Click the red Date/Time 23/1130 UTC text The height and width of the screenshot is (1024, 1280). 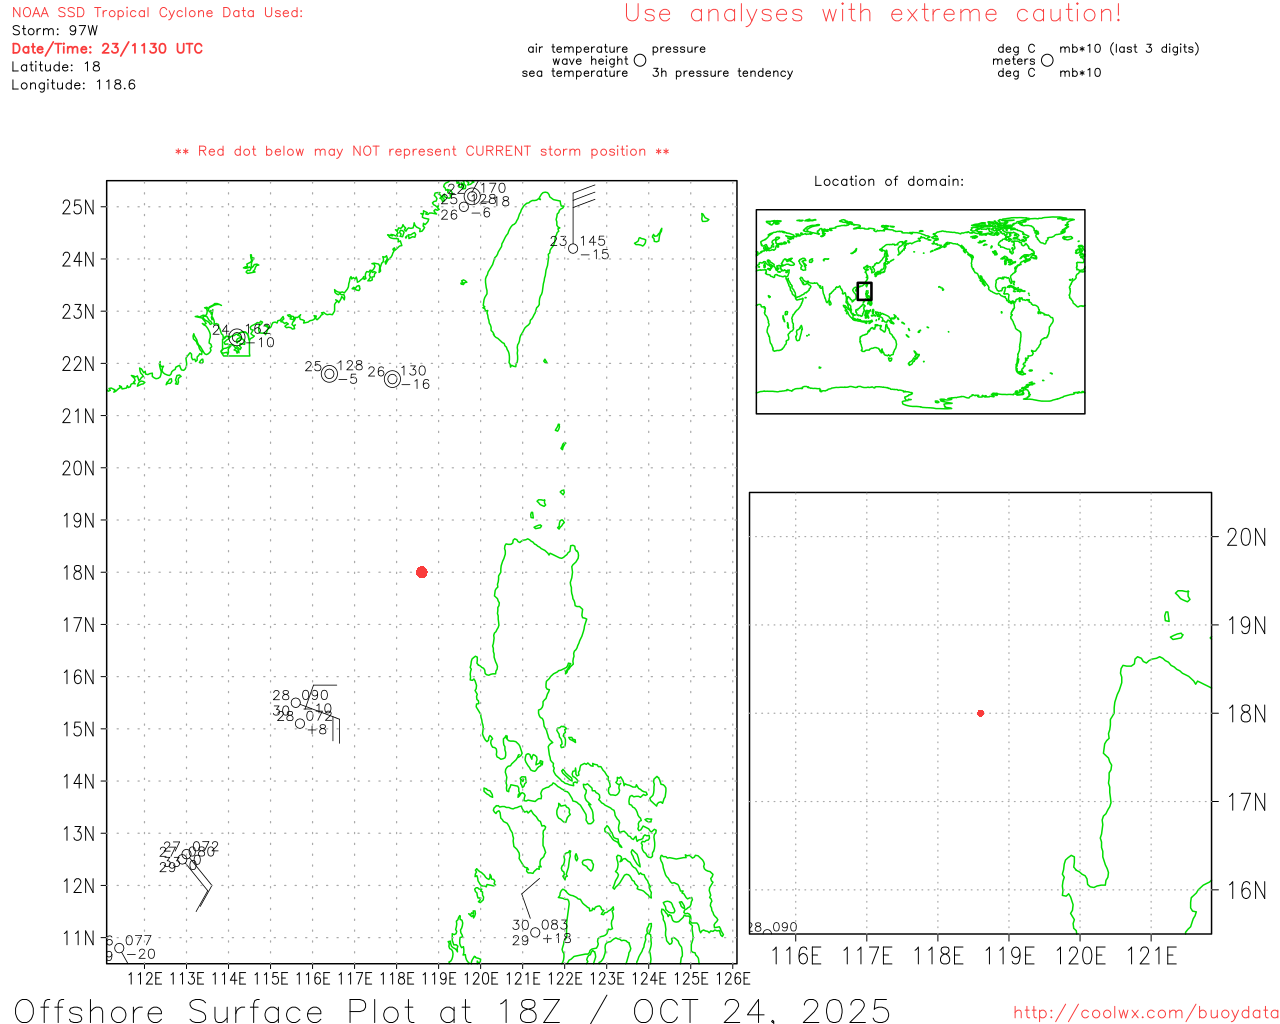[107, 49]
